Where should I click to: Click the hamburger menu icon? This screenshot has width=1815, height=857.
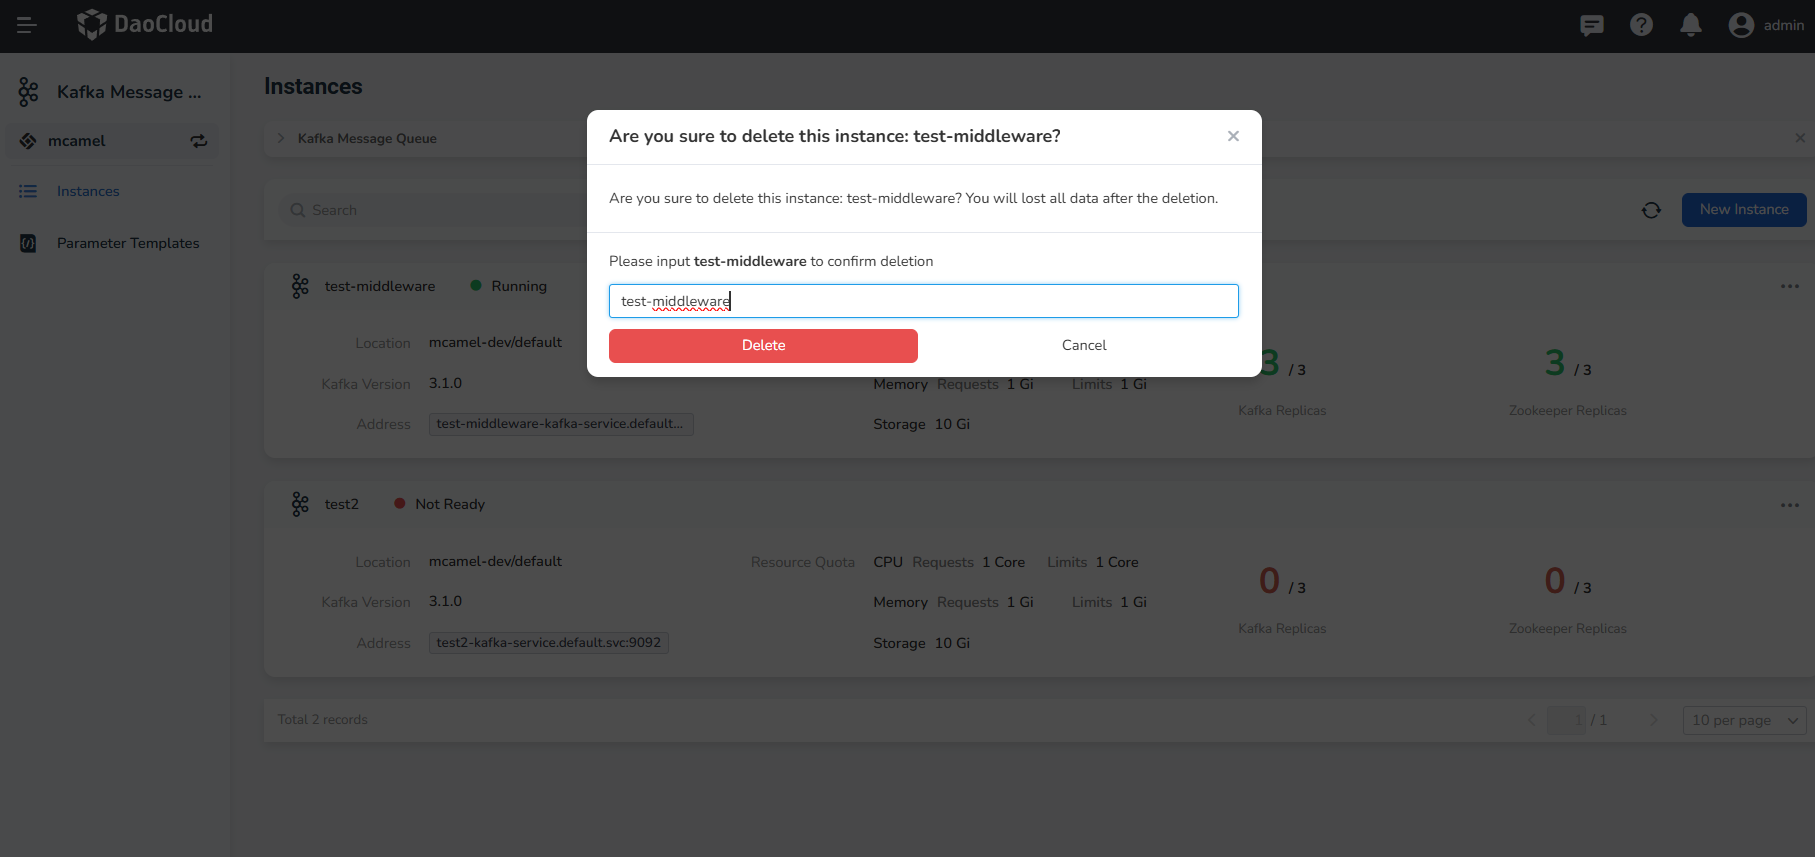(x=27, y=25)
